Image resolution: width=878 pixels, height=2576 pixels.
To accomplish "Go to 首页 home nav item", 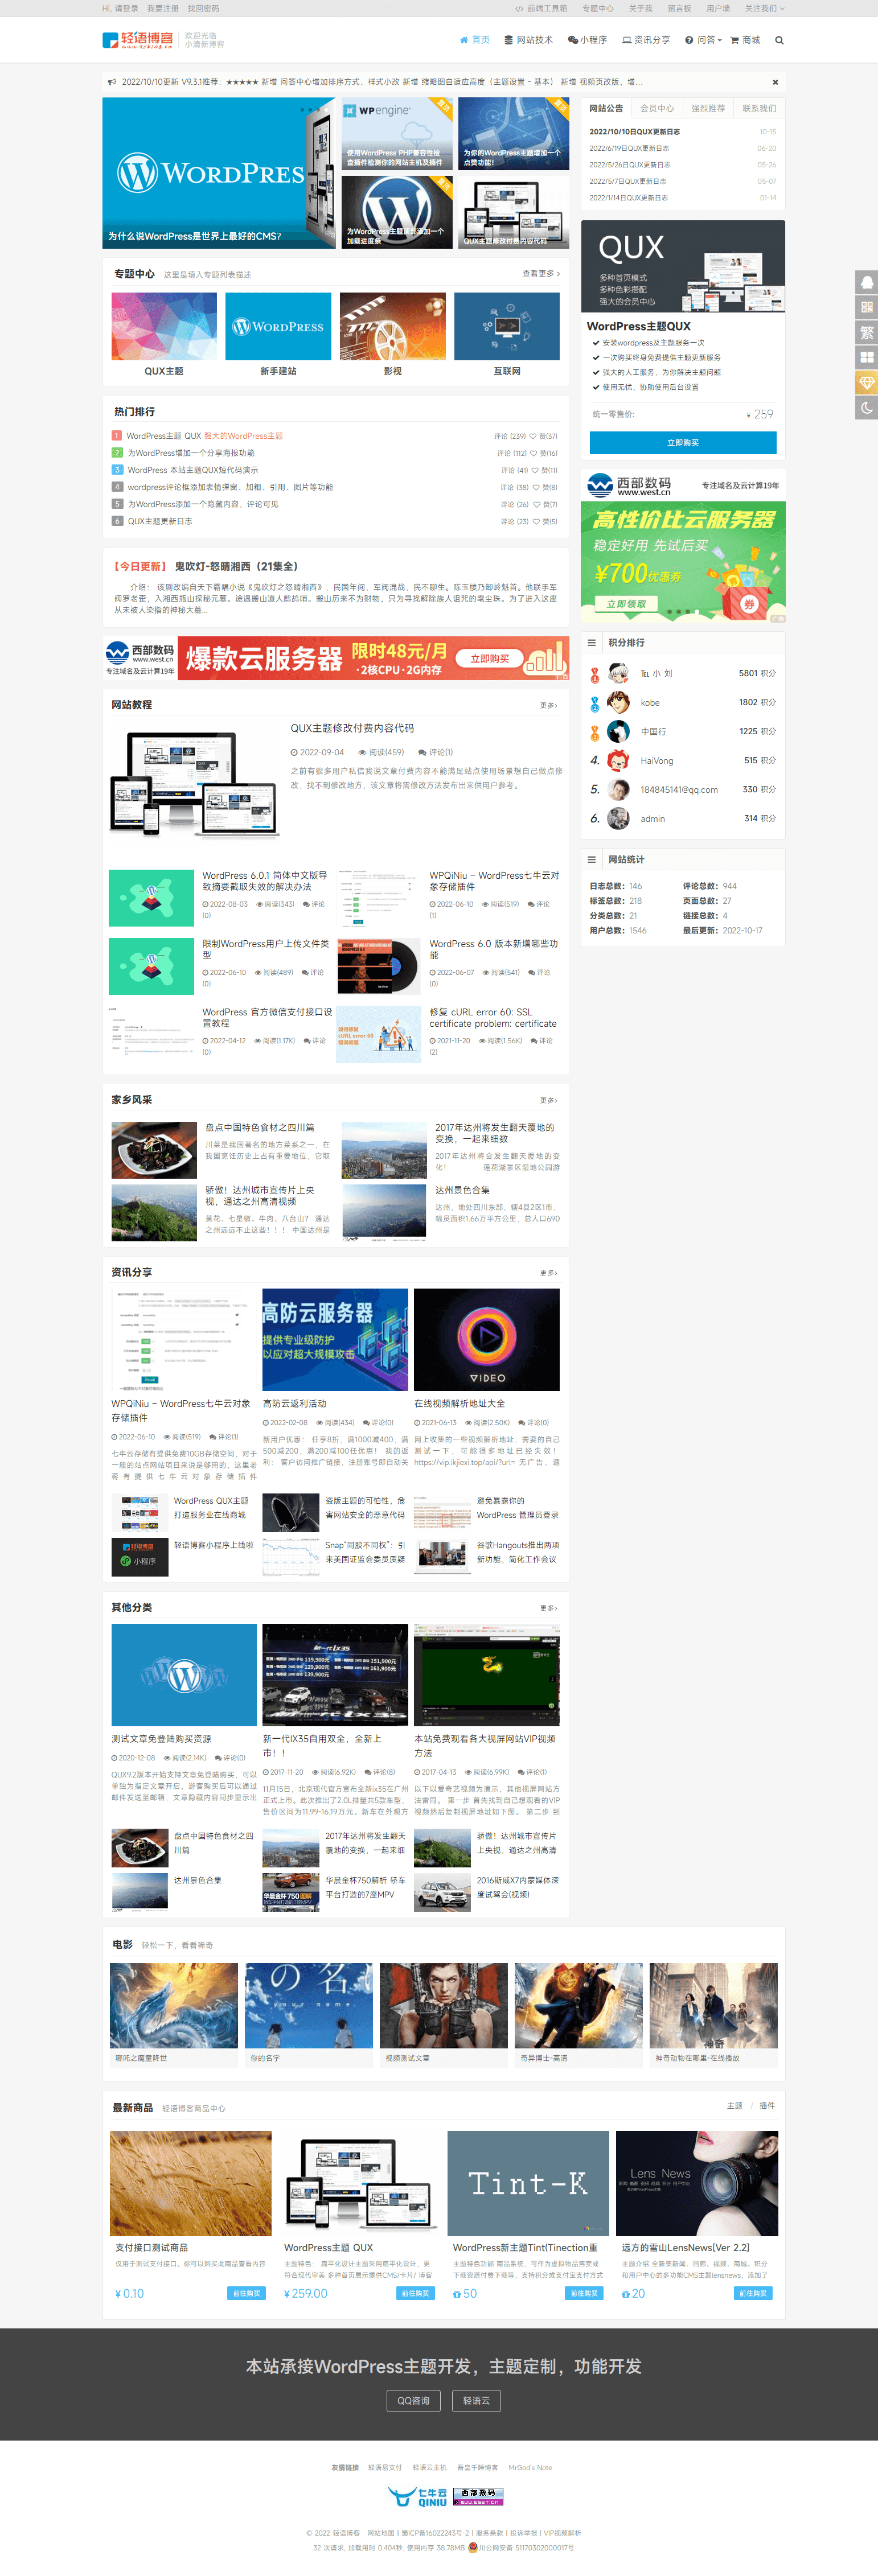I will point(474,40).
